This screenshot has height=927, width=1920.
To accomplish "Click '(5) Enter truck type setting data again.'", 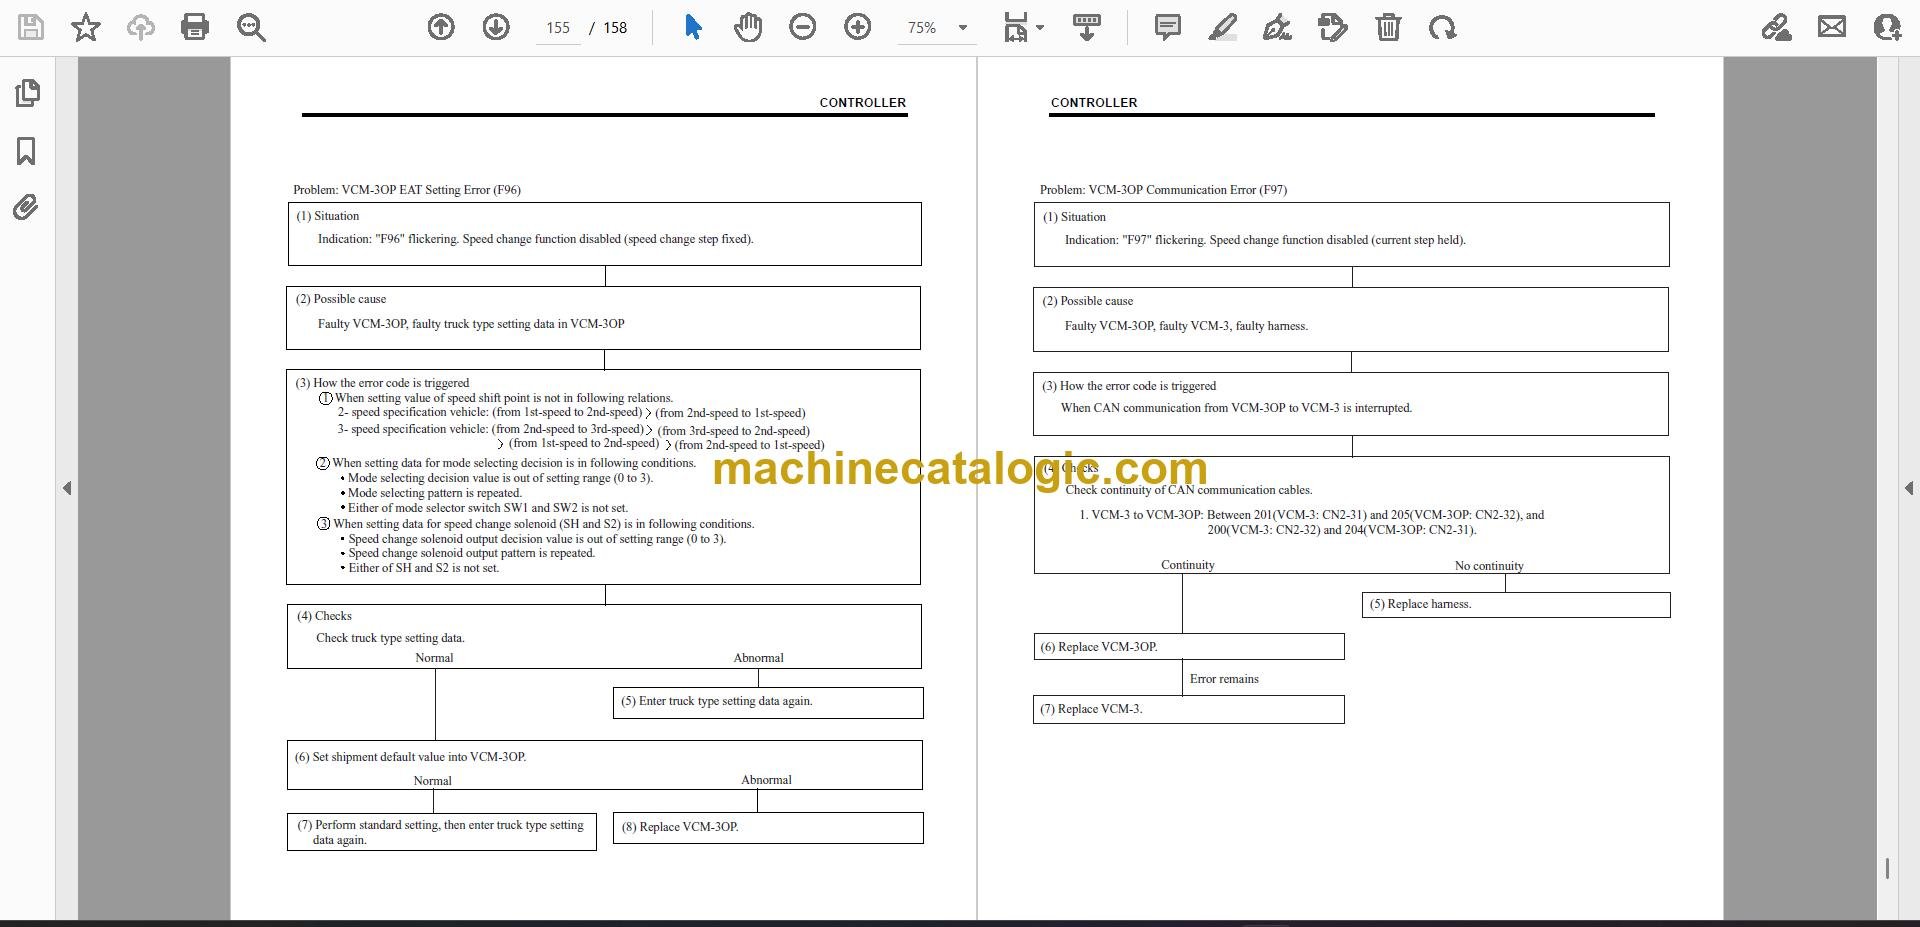I will point(716,701).
